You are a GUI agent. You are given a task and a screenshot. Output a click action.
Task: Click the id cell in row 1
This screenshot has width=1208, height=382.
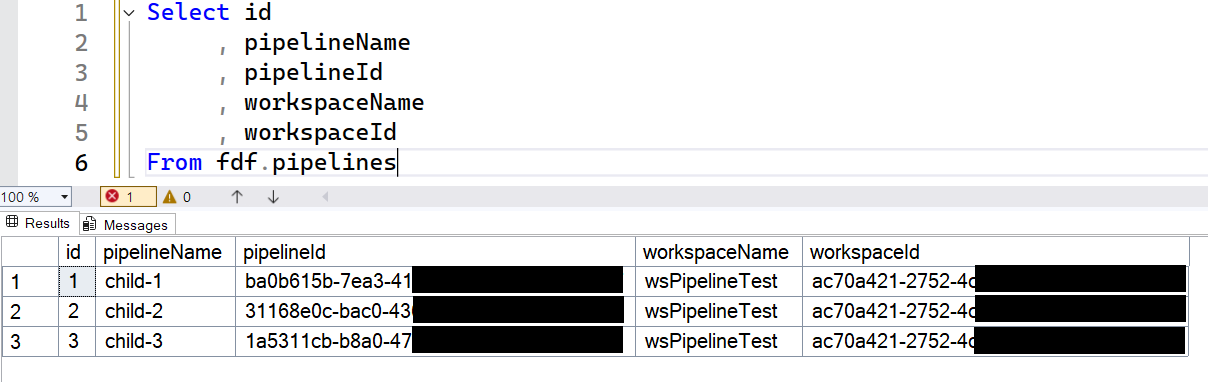pos(76,282)
